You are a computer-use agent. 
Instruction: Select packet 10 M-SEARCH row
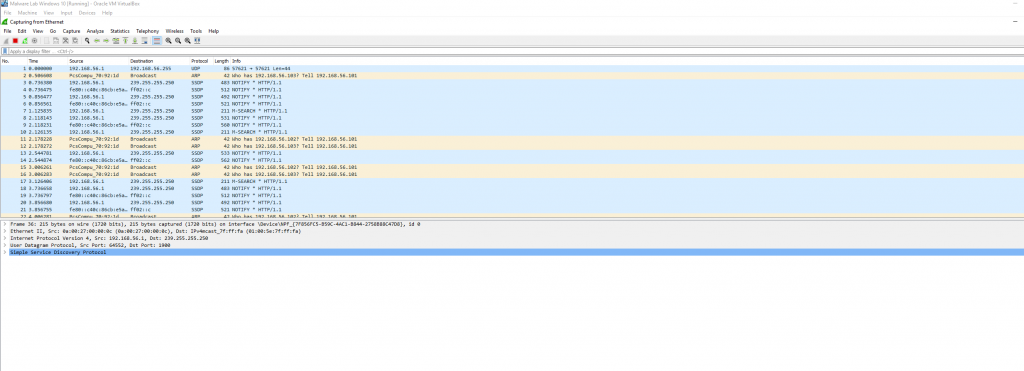point(512,131)
